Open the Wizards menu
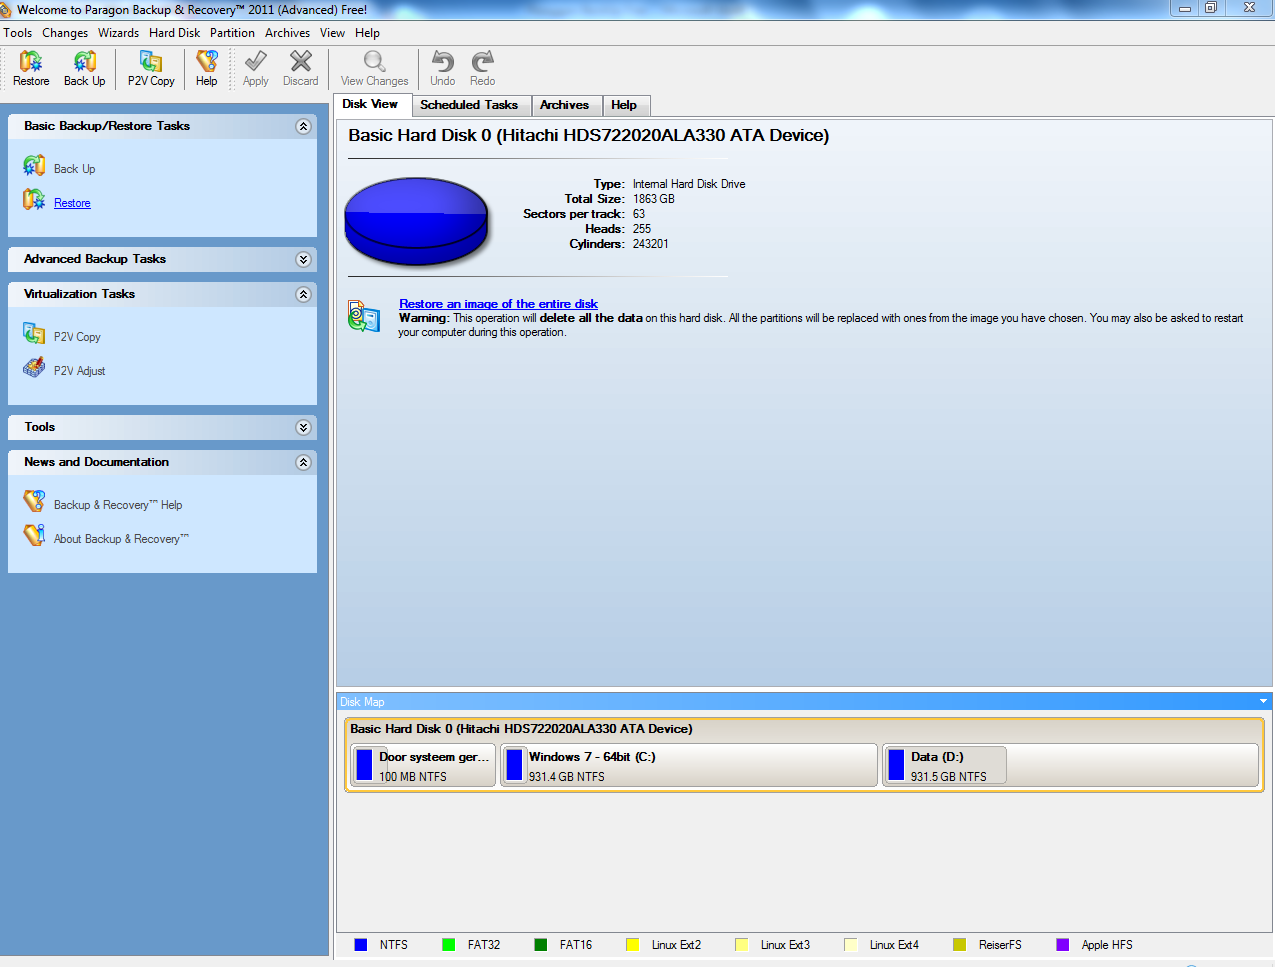 coord(118,33)
